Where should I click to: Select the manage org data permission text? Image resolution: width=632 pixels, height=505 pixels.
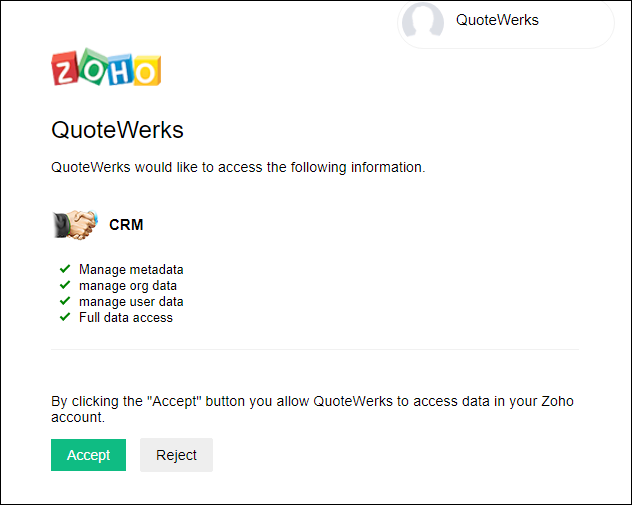point(128,285)
